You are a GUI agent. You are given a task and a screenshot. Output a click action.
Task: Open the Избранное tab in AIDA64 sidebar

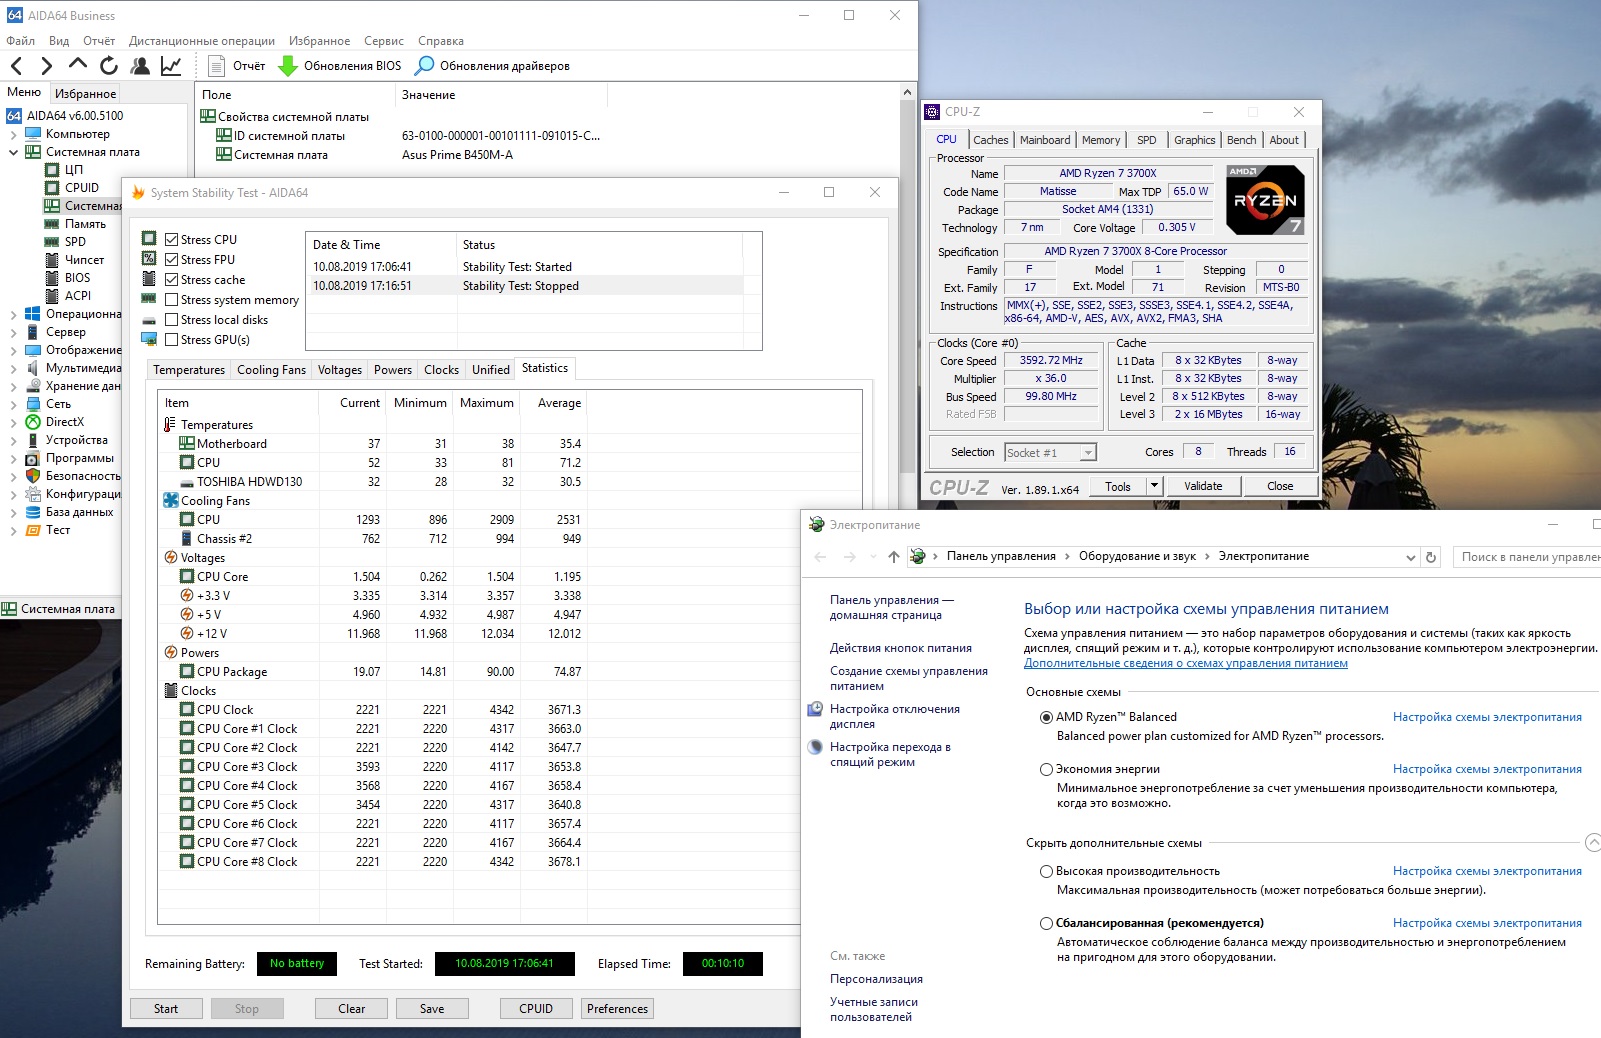(x=85, y=93)
